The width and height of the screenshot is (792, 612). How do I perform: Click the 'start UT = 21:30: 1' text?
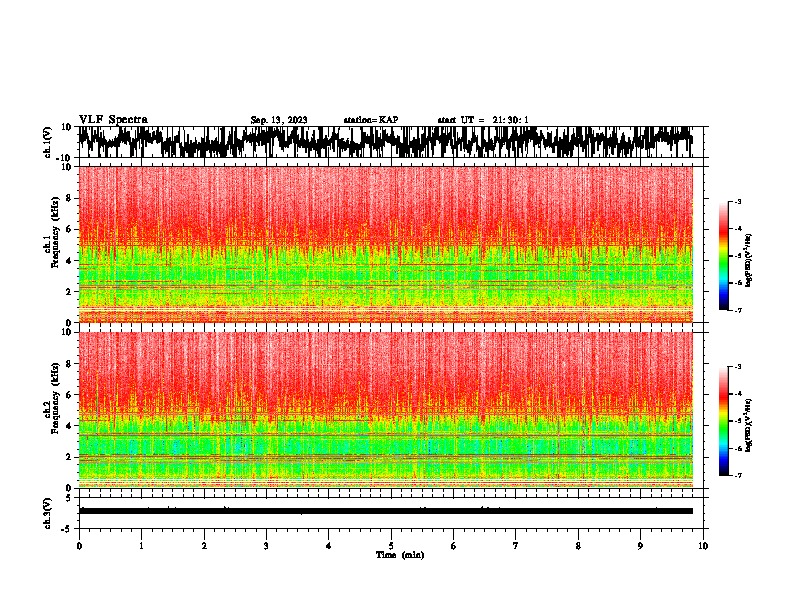point(483,120)
